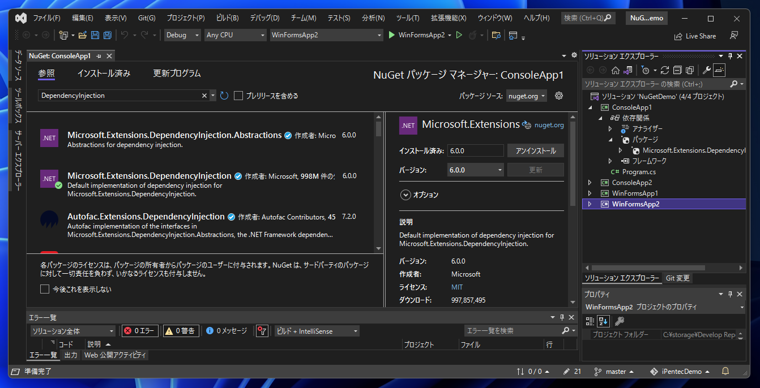The image size is (760, 388).
Task: Toggle the 0 warnings filter button
Action: click(x=181, y=331)
